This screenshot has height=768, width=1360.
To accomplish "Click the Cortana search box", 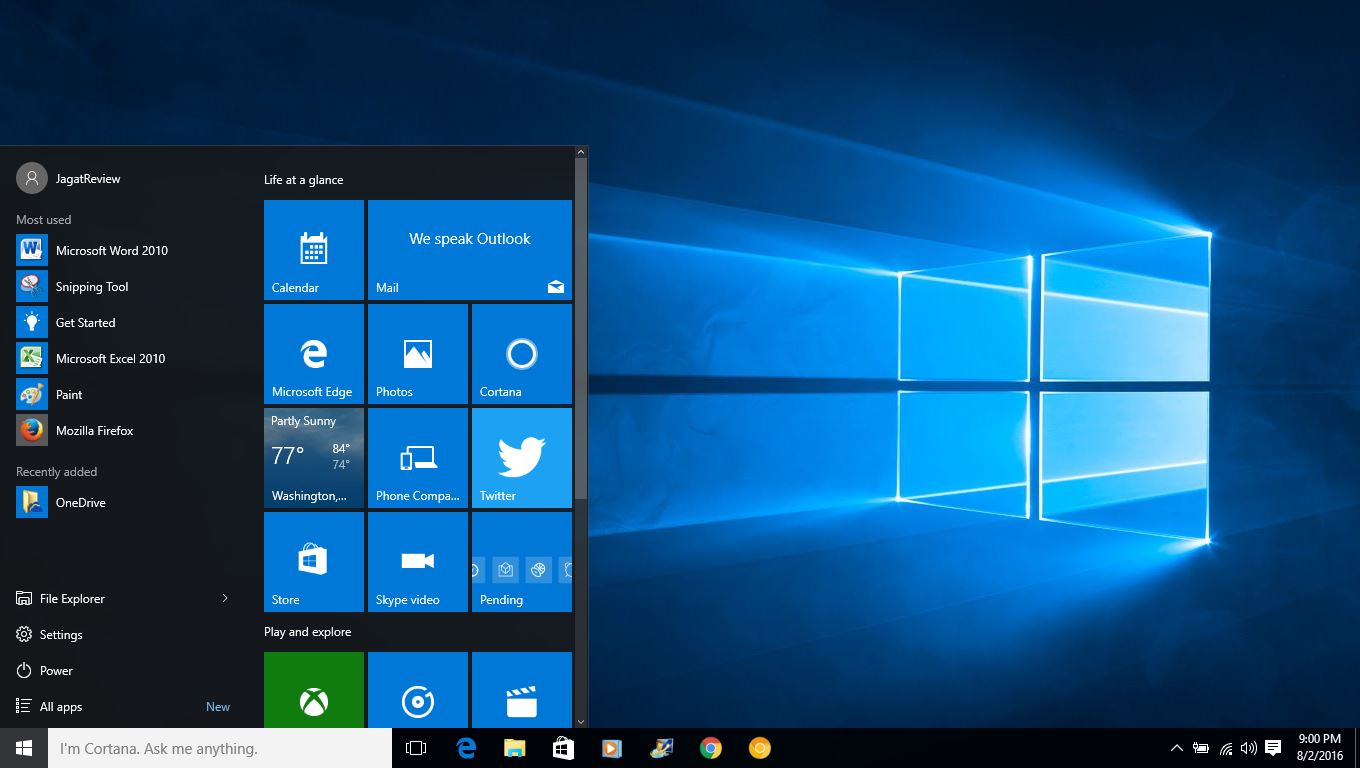I will 220,748.
